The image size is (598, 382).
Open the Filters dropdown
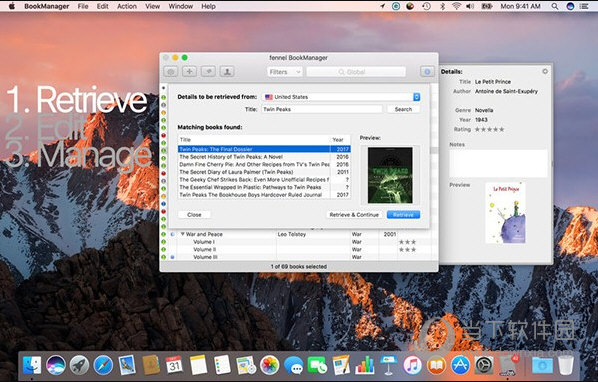pyautogui.click(x=285, y=72)
